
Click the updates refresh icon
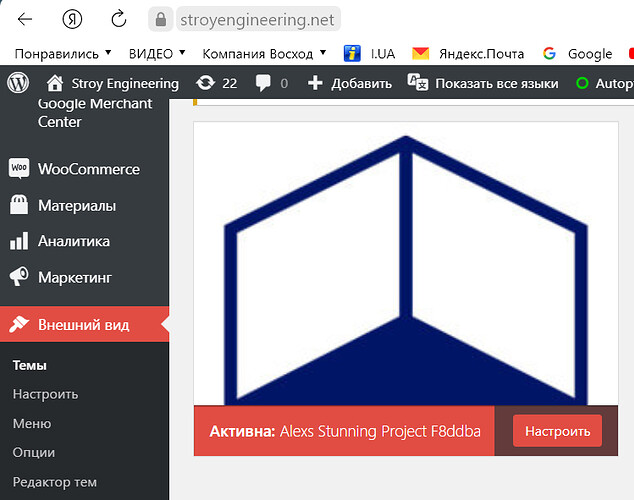pyautogui.click(x=205, y=83)
